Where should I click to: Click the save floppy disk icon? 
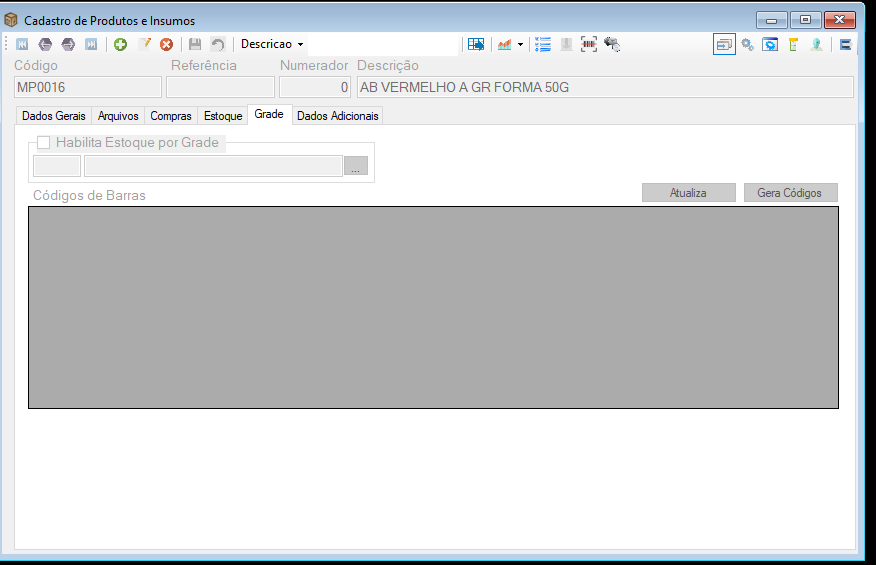(x=194, y=44)
